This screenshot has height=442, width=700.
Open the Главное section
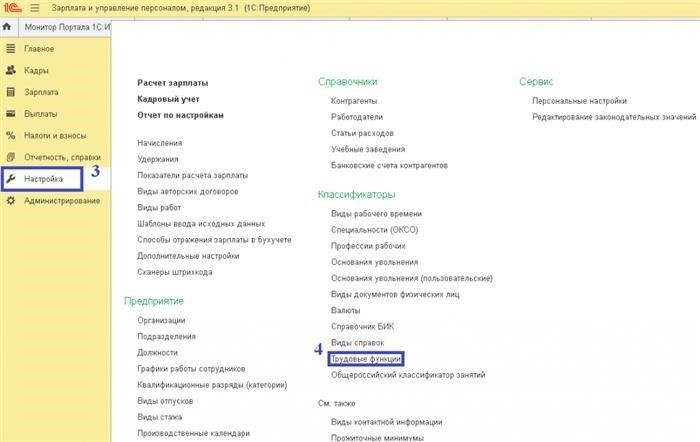coord(39,49)
